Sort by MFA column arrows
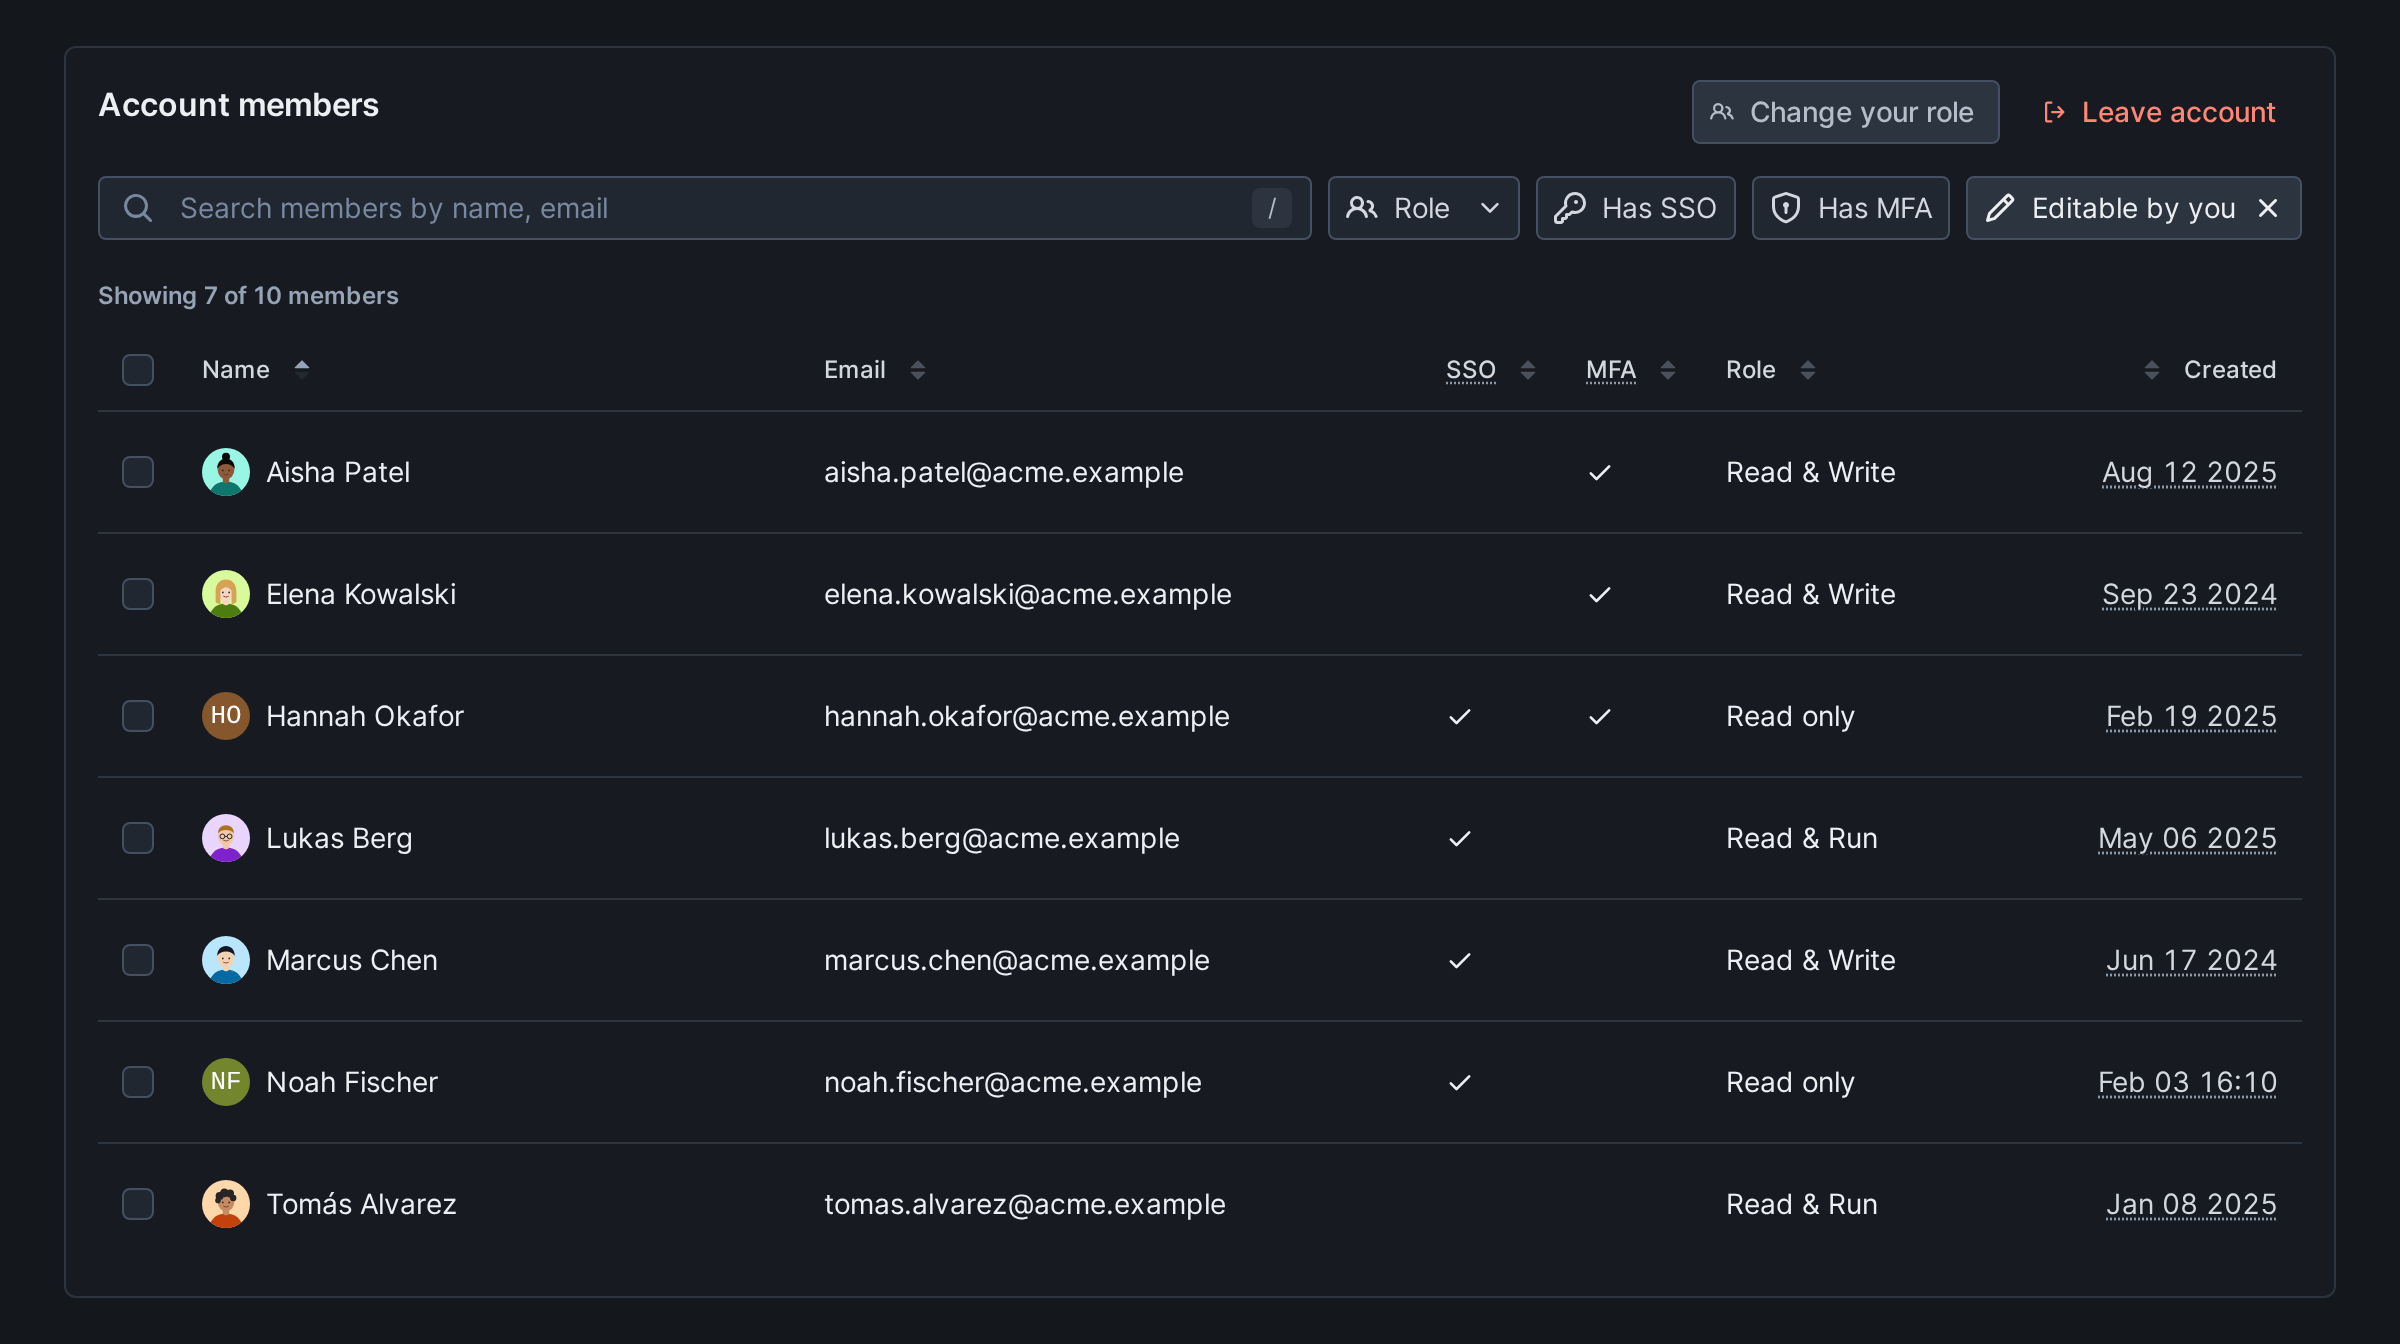 (1668, 370)
